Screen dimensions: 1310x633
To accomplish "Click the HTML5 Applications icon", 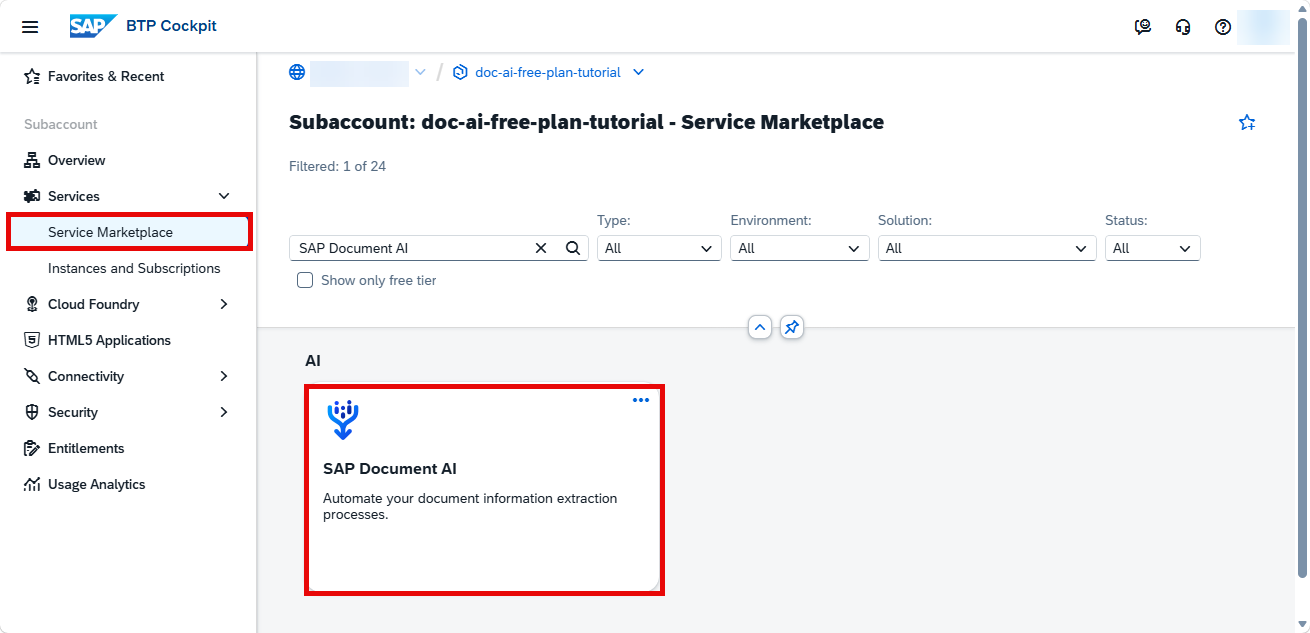I will (x=32, y=340).
